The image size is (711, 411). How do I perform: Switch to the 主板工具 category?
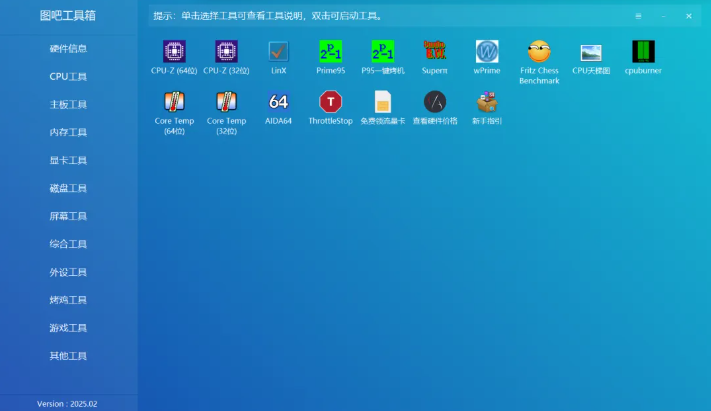click(x=68, y=104)
